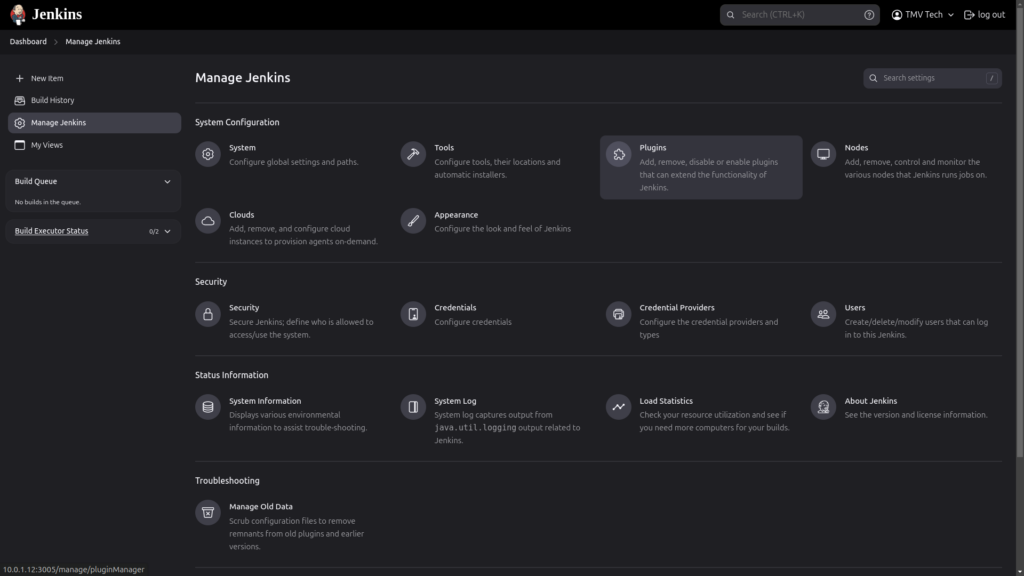Viewport: 1024px width, 576px height.
Task: Click the Appearance paintbrush icon
Action: click(413, 221)
